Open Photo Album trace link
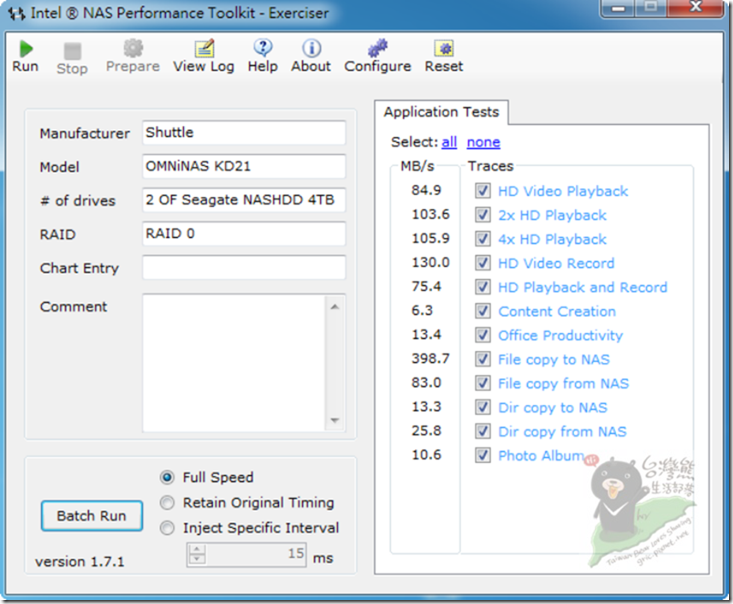The width and height of the screenshot is (733, 604). point(541,455)
